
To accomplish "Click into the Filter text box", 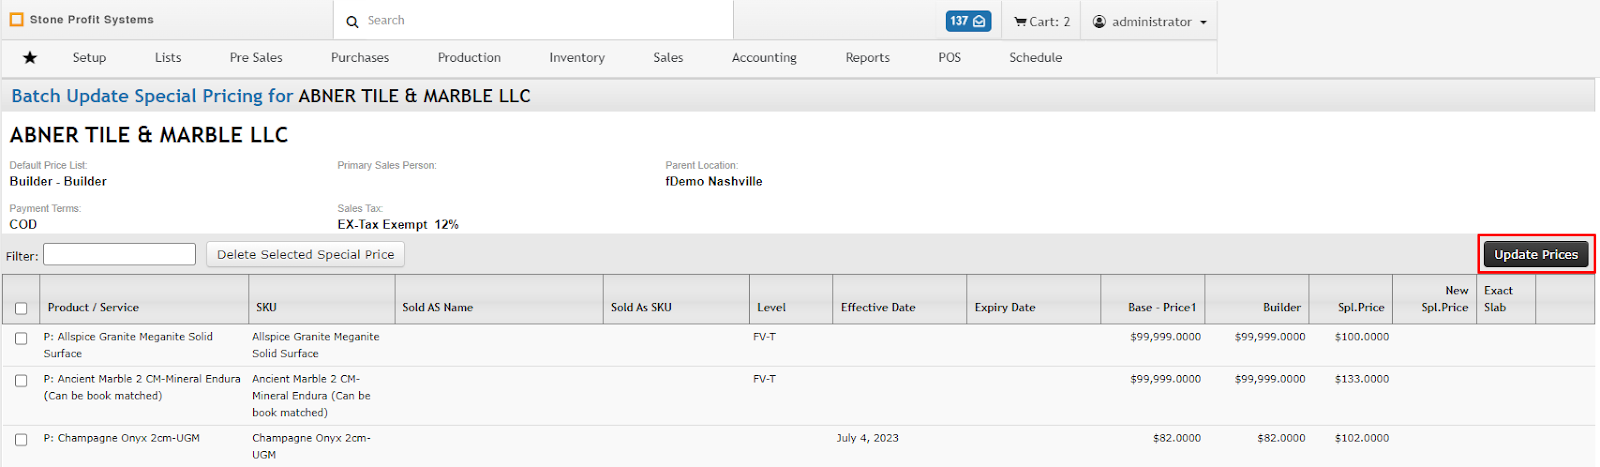I will (x=119, y=254).
